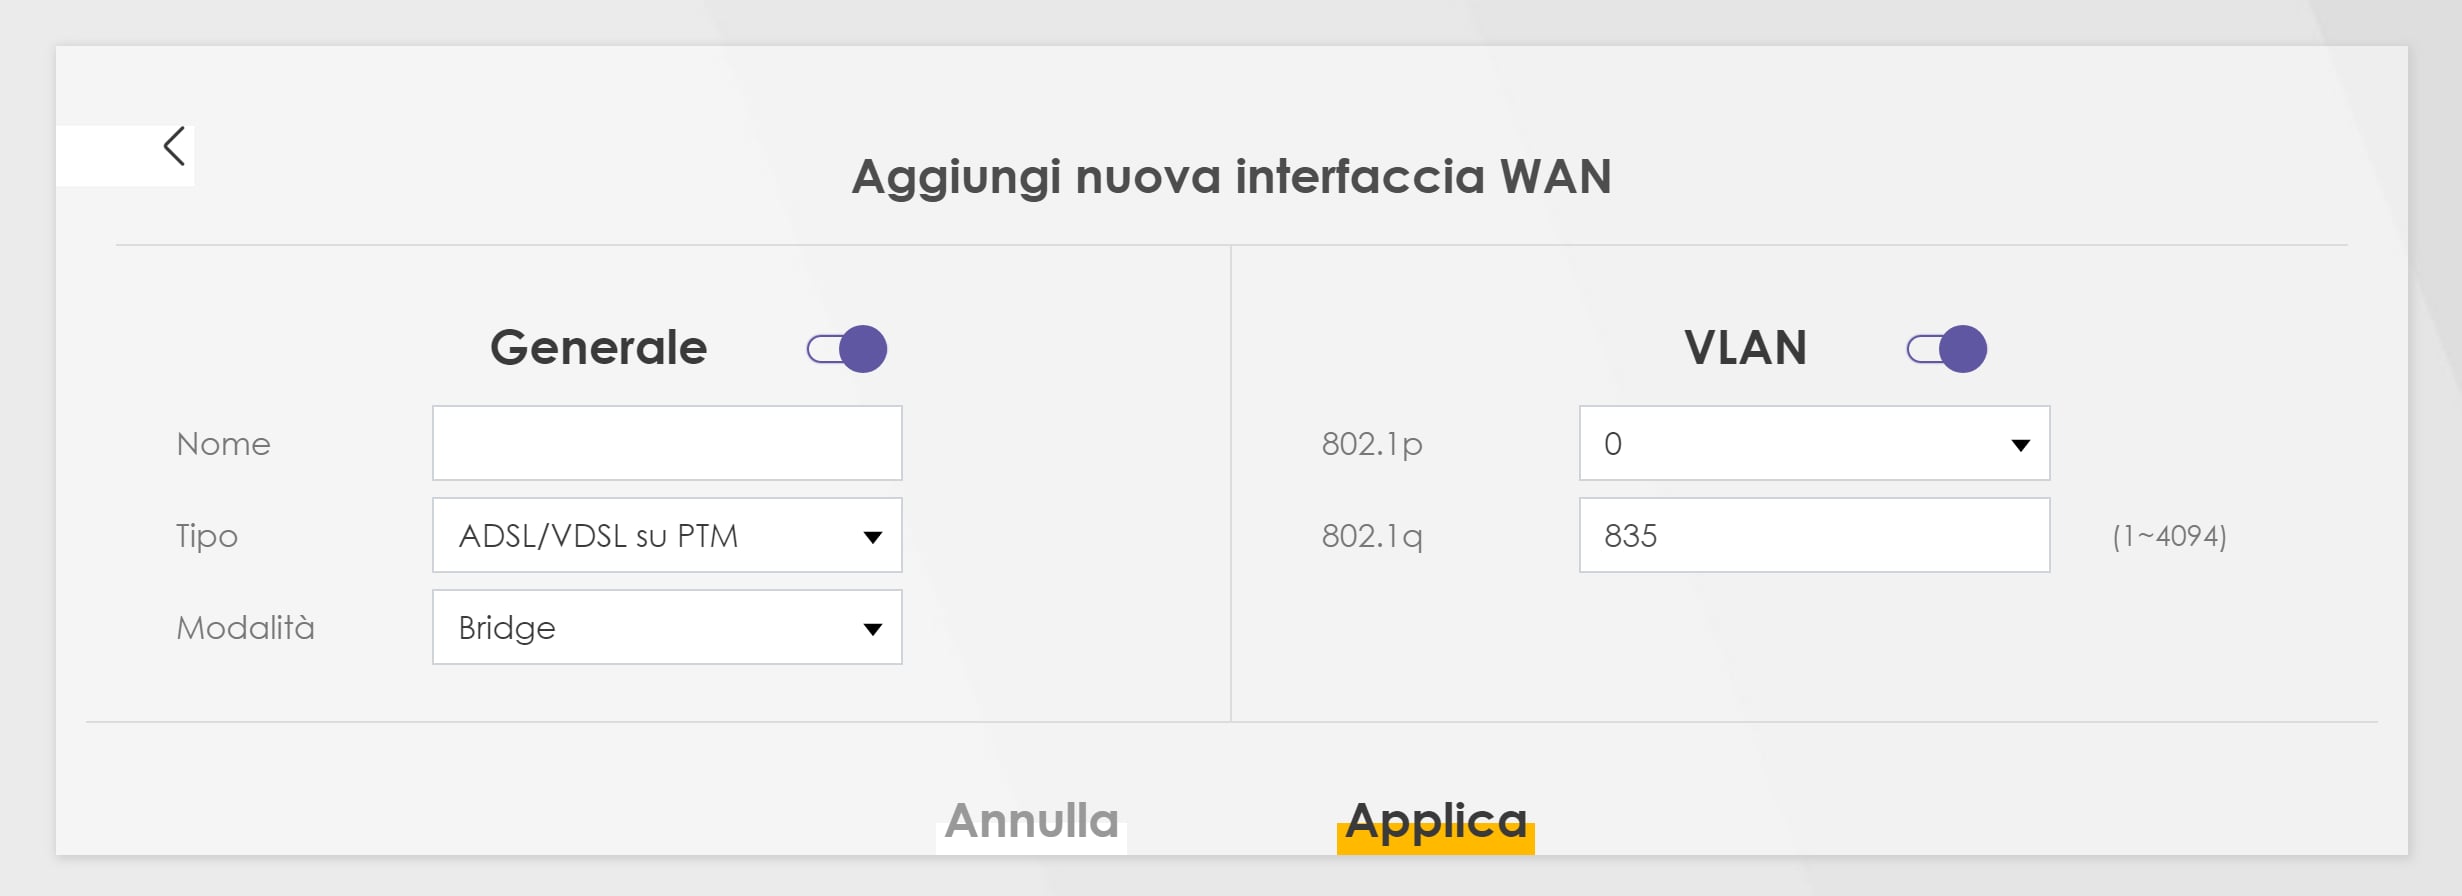The height and width of the screenshot is (896, 2462).
Task: Click the arrow icon in 802.1p field
Action: [x=2020, y=445]
